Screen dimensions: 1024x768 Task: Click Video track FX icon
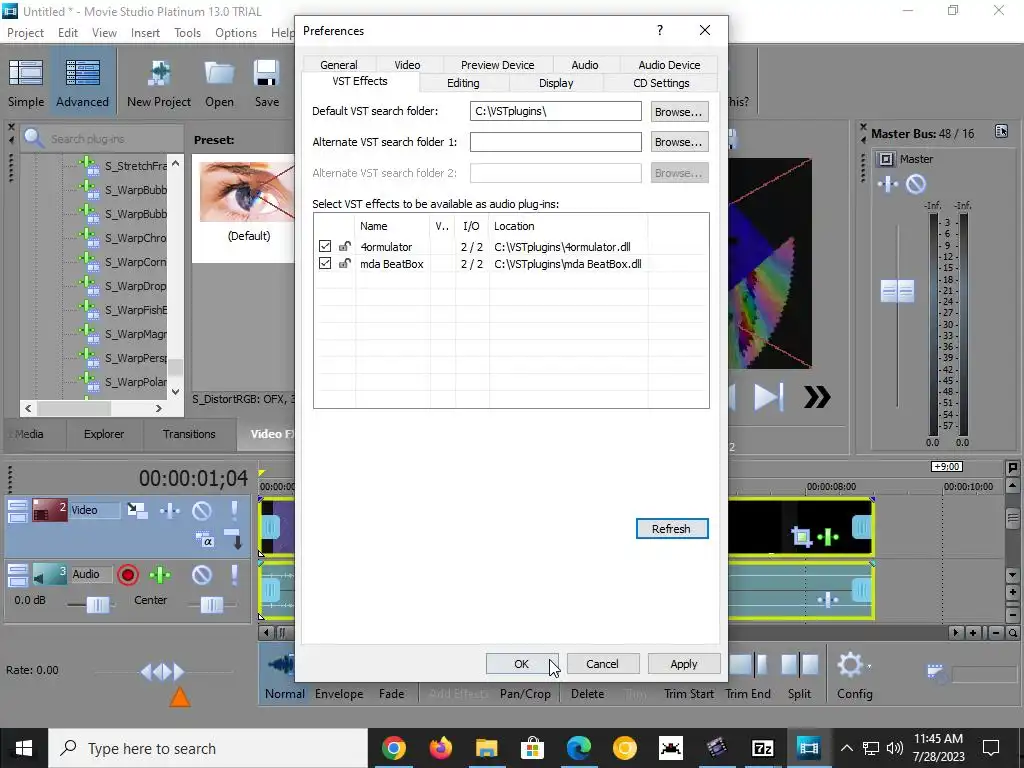pyautogui.click(x=170, y=510)
